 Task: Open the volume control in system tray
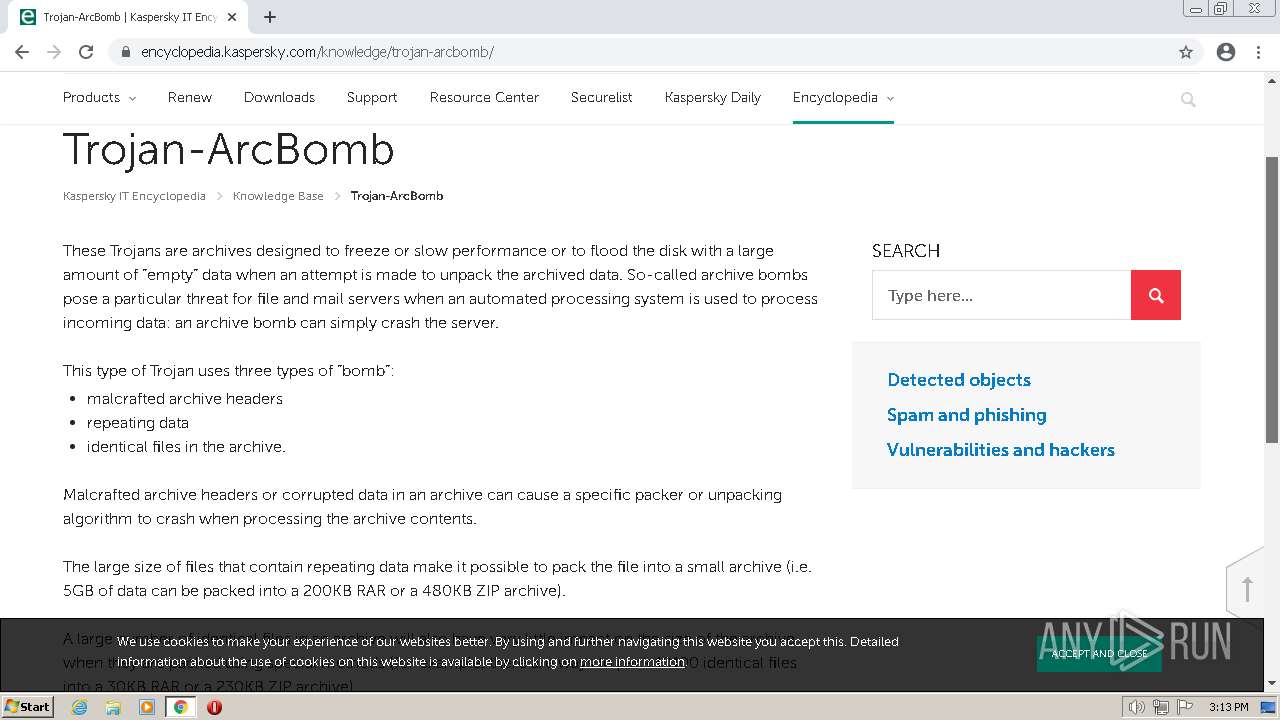tap(1137, 707)
